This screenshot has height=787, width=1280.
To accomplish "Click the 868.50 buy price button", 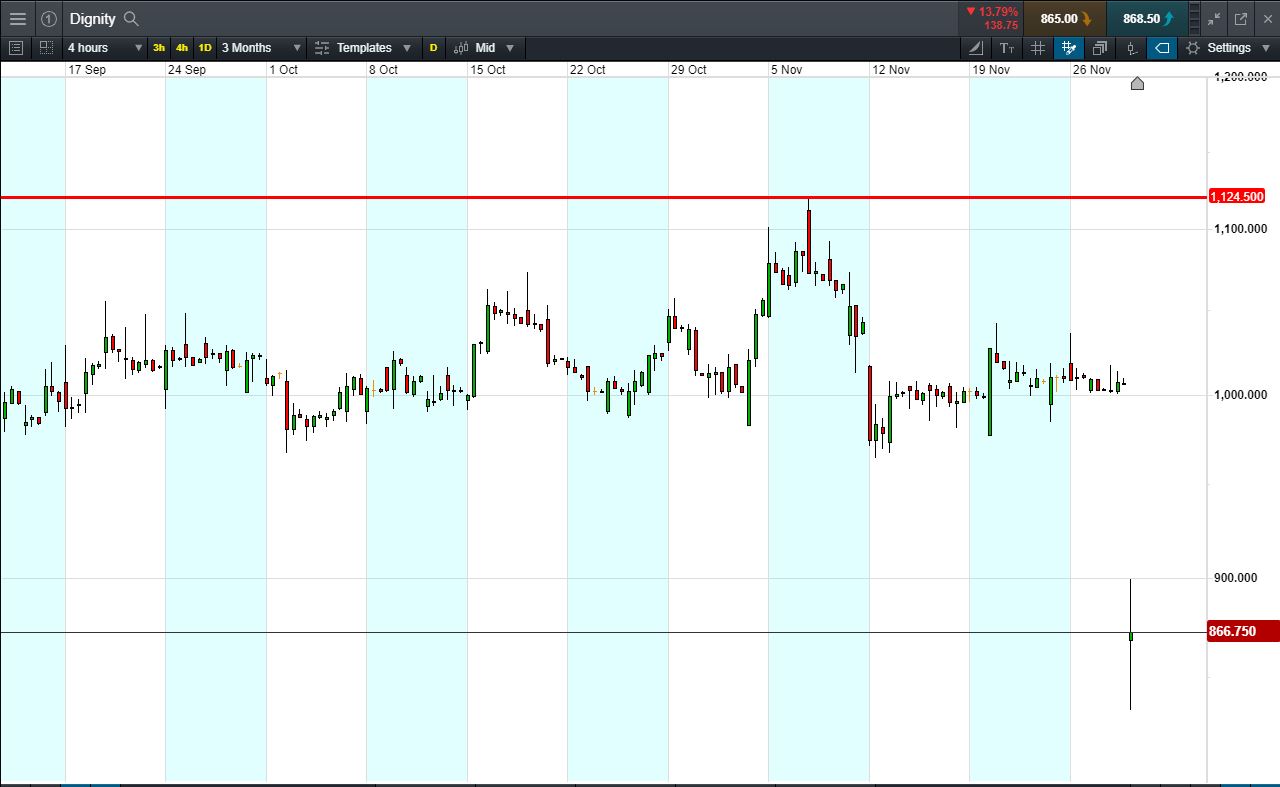I will (1147, 19).
